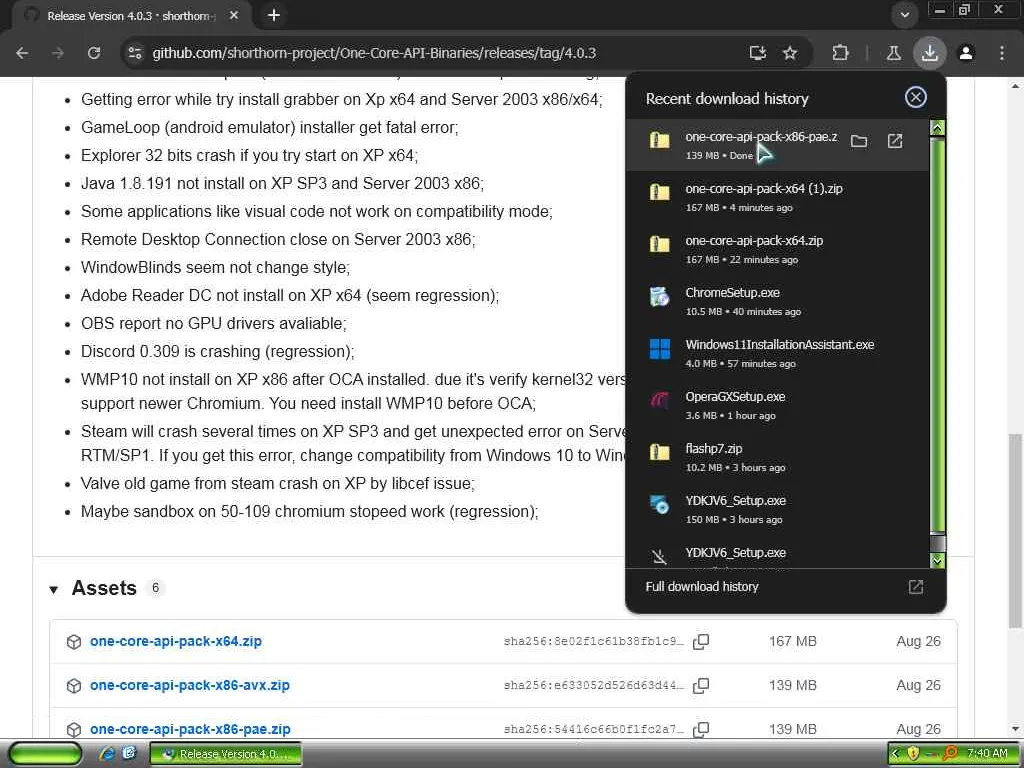This screenshot has height=768, width=1024.
Task: Reload the GitHub release page
Action: (94, 53)
